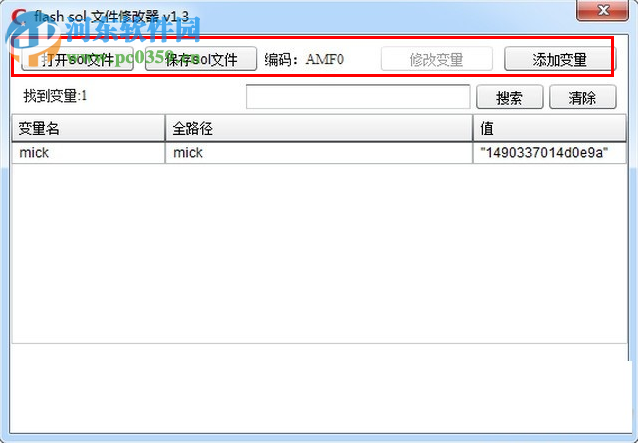Click the 清除 button
Screen dimensions: 638x443
coord(583,97)
